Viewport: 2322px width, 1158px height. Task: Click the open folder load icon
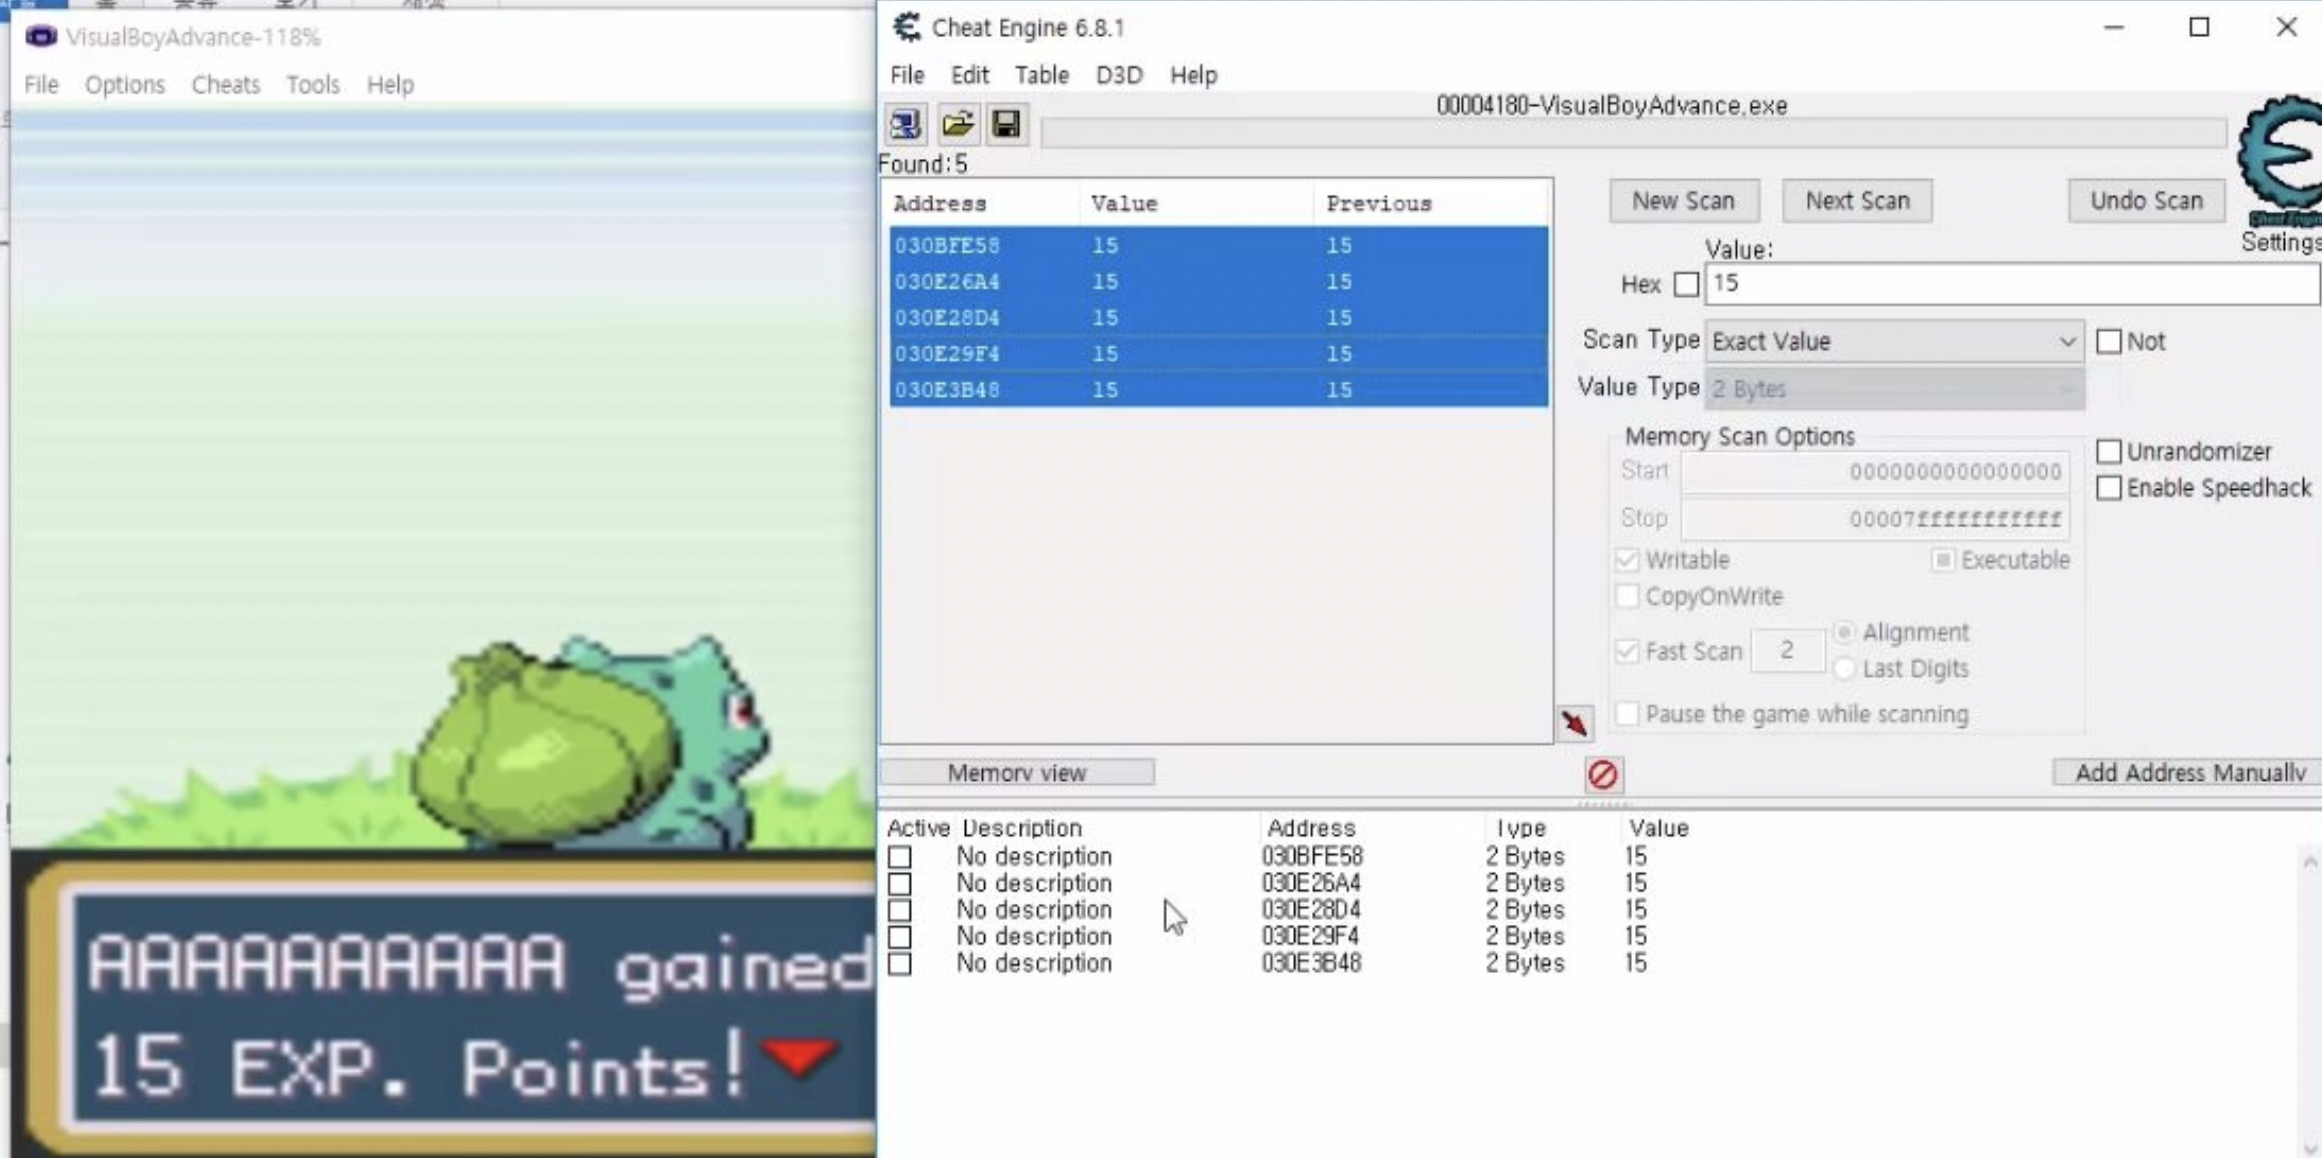pos(957,124)
